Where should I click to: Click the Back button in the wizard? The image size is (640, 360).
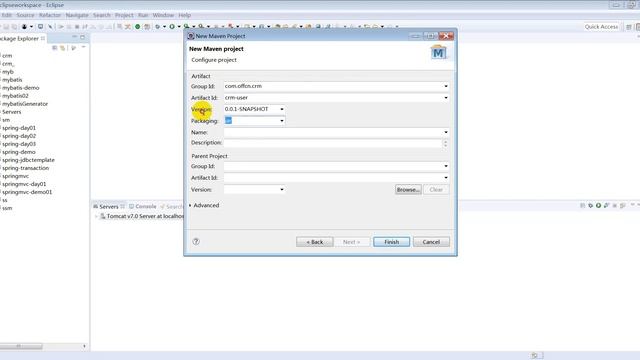coord(315,242)
